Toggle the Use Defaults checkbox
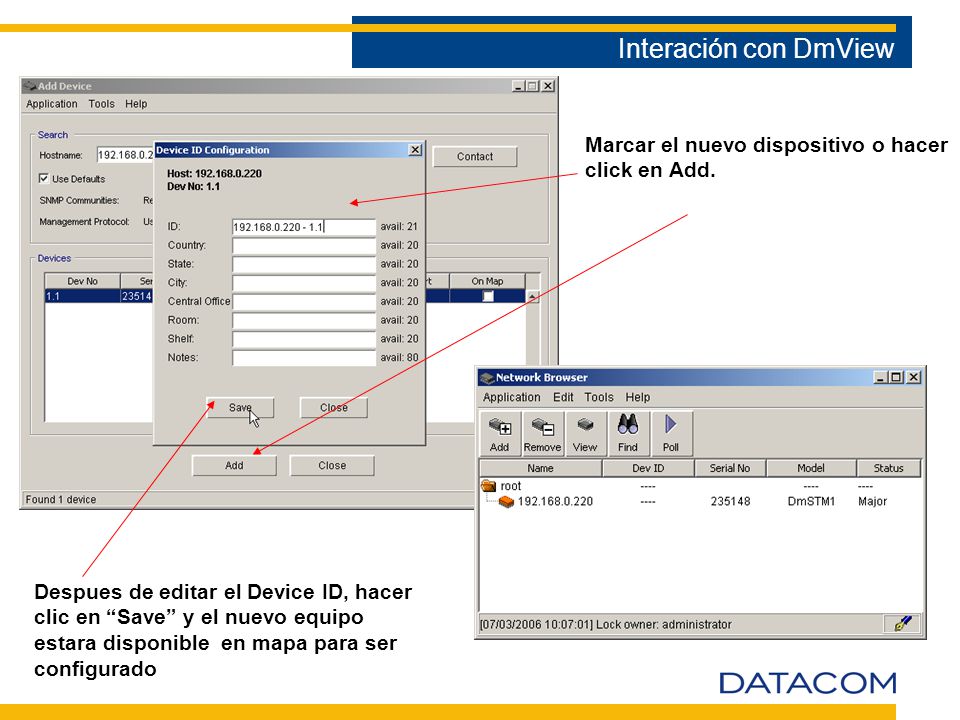This screenshot has width=960, height=720. [x=43, y=178]
